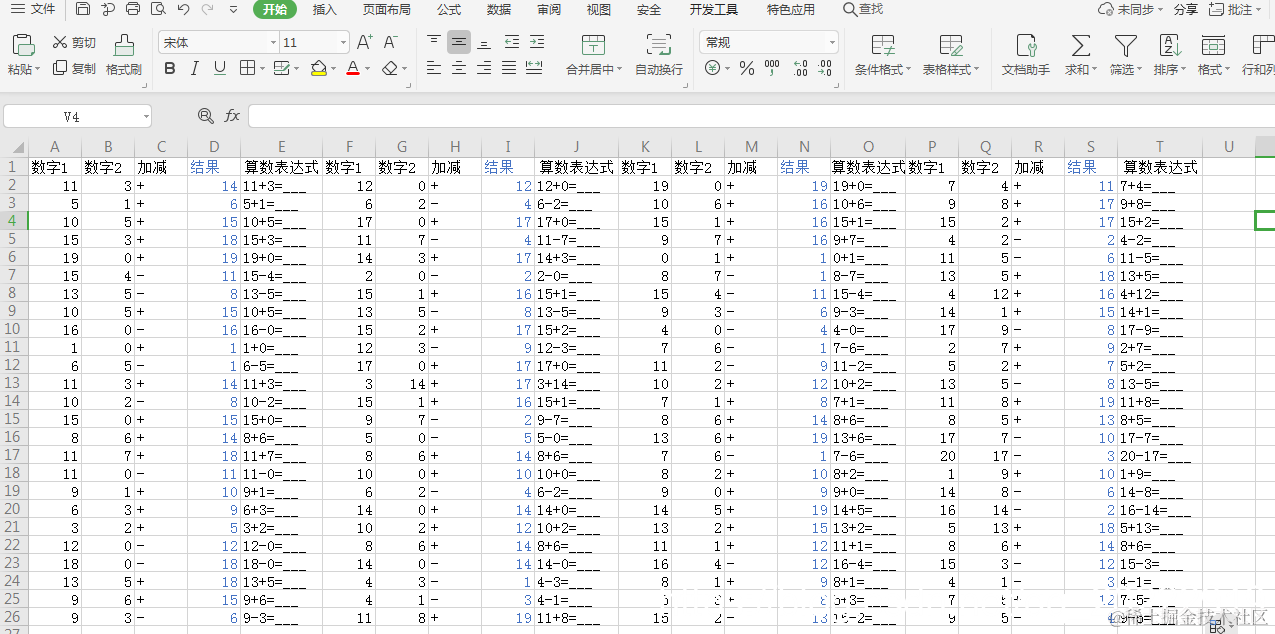Switch to the Review (审阅) tab
The height and width of the screenshot is (634, 1275).
pos(549,10)
